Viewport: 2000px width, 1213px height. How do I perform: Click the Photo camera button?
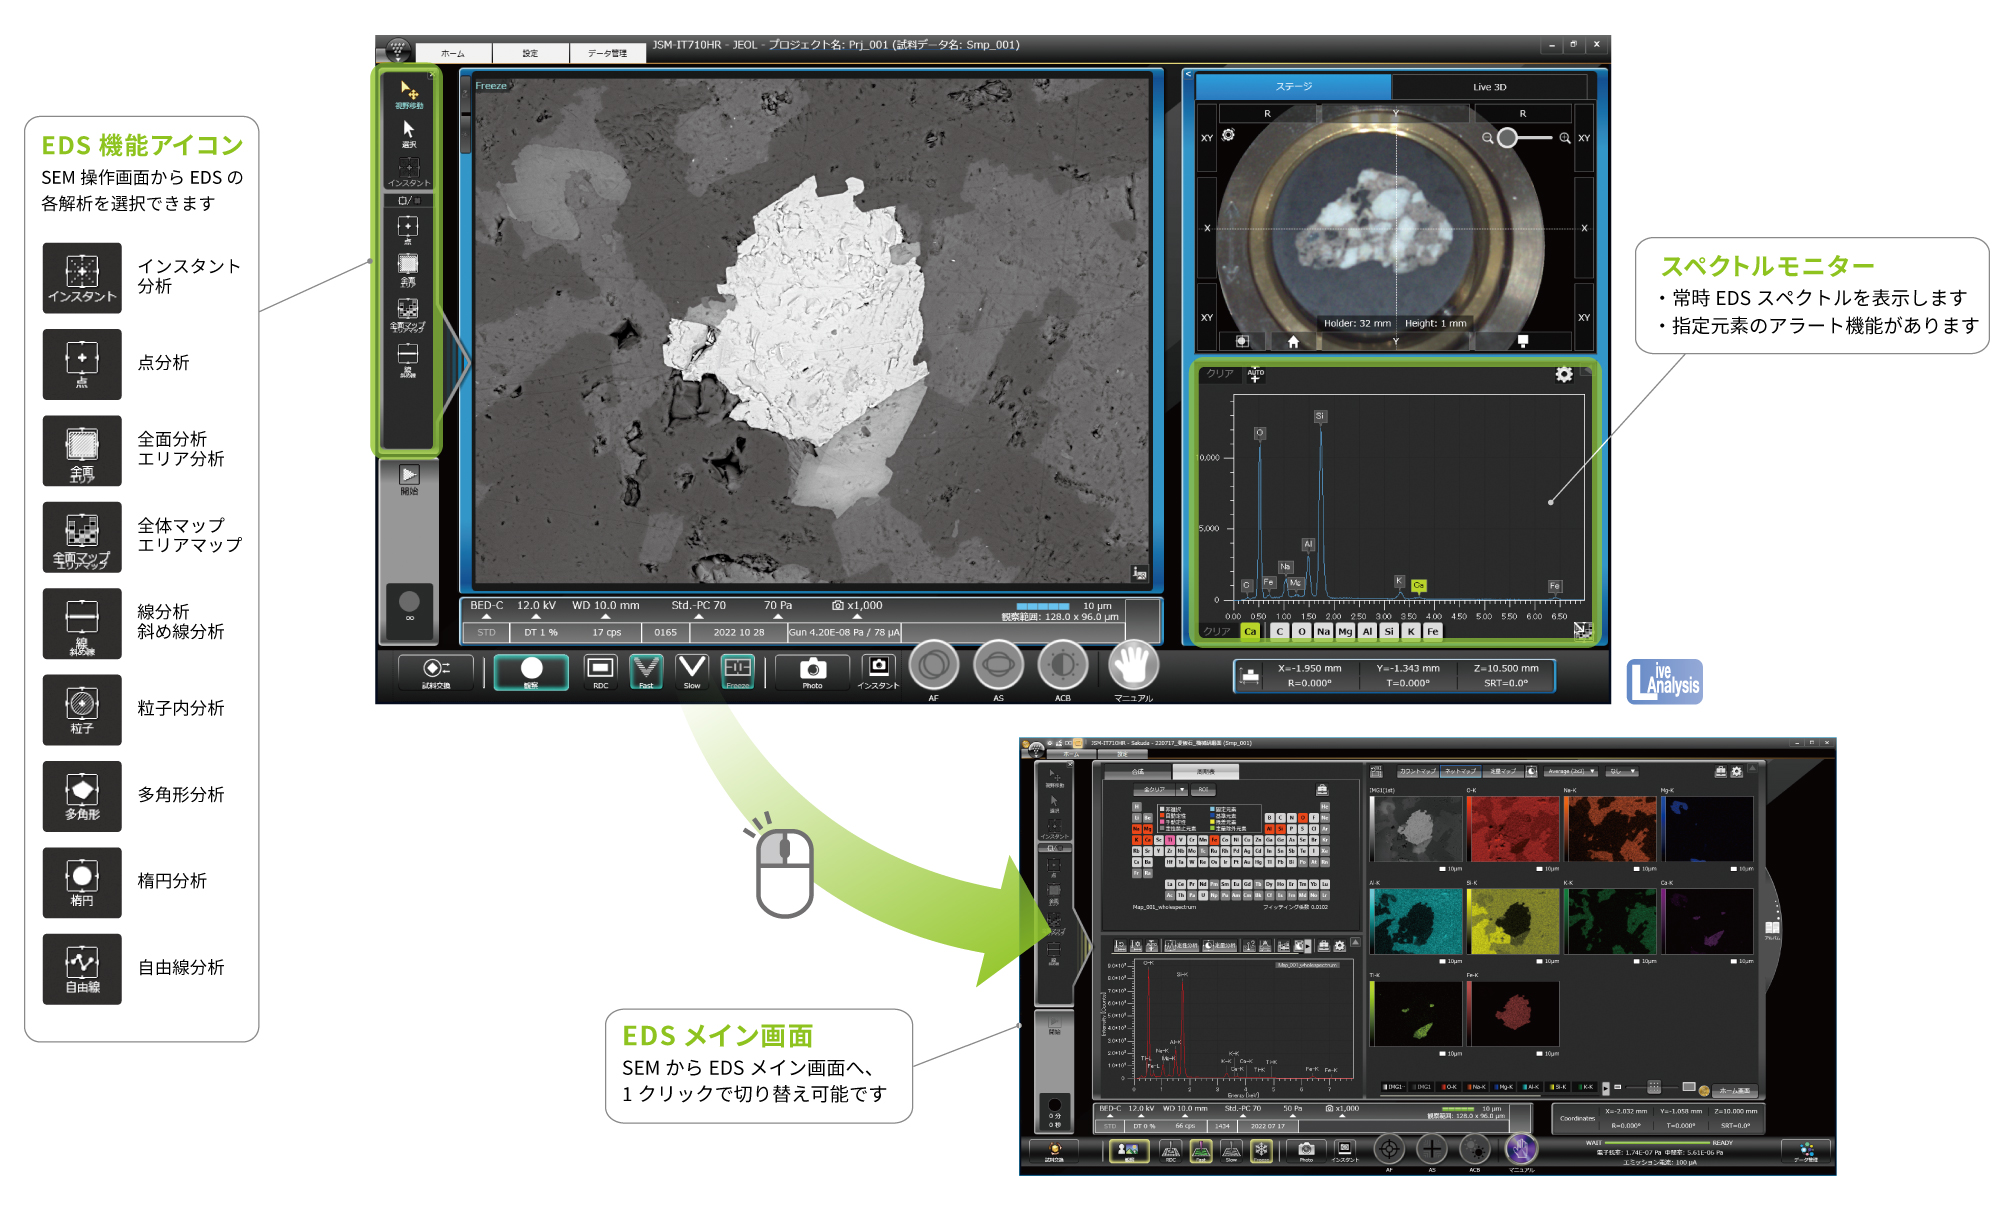(812, 669)
